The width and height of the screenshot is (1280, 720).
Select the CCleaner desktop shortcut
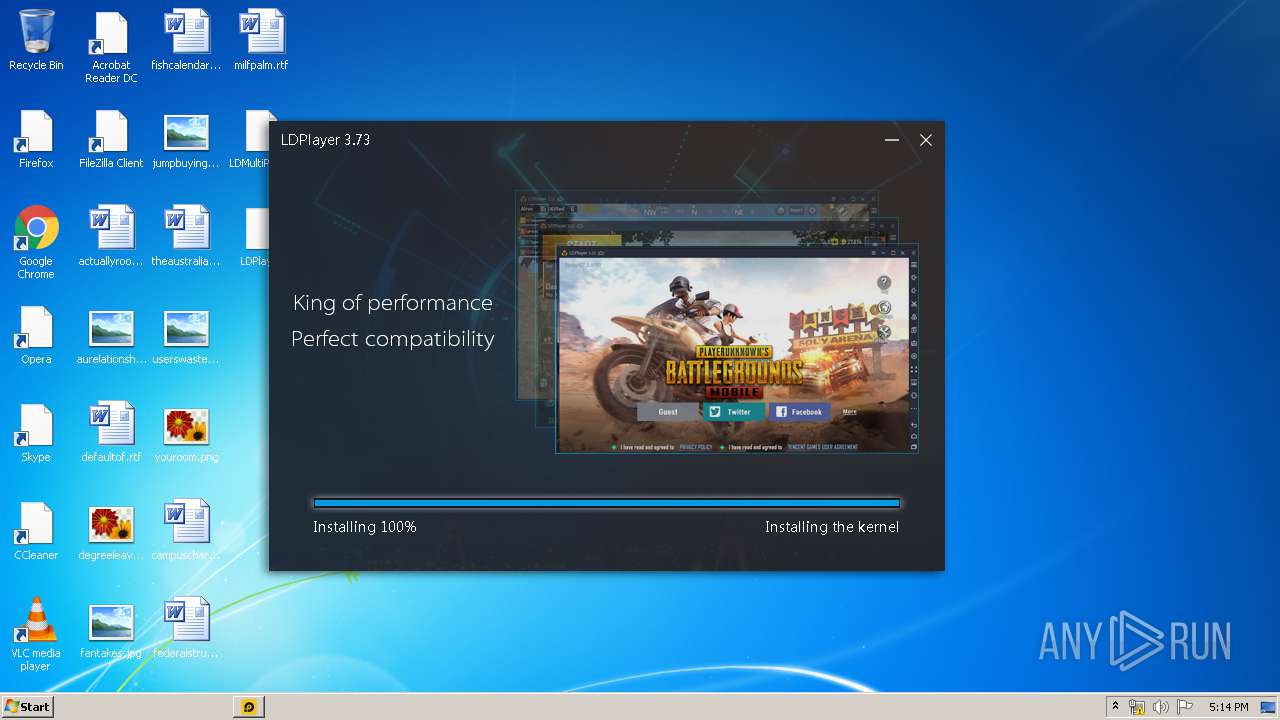click(36, 531)
